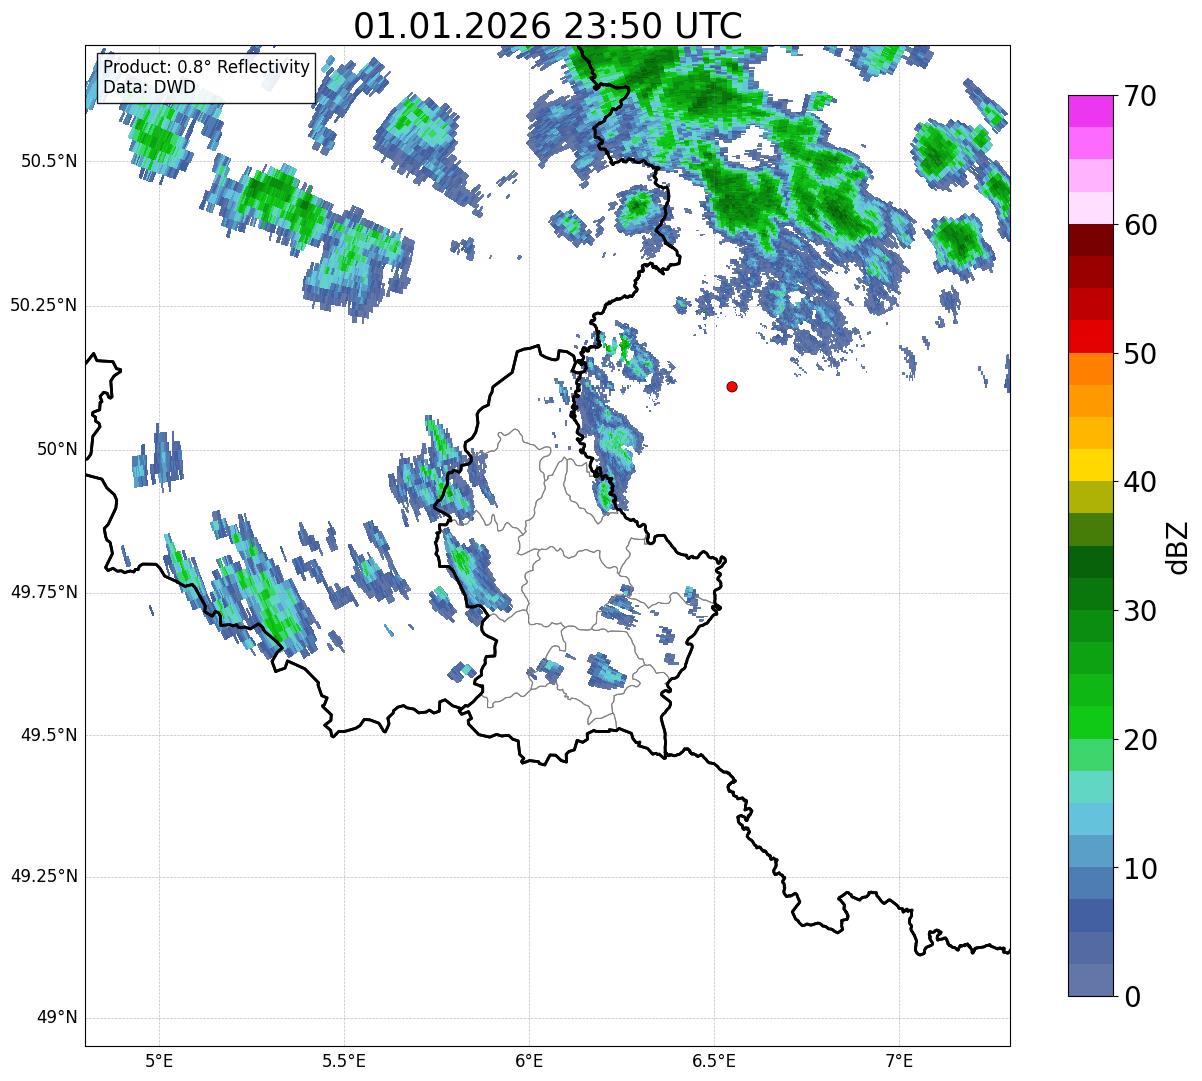Pick the yellow colorbar swatch above 40
The image size is (1202, 1081).
(x=1090, y=465)
